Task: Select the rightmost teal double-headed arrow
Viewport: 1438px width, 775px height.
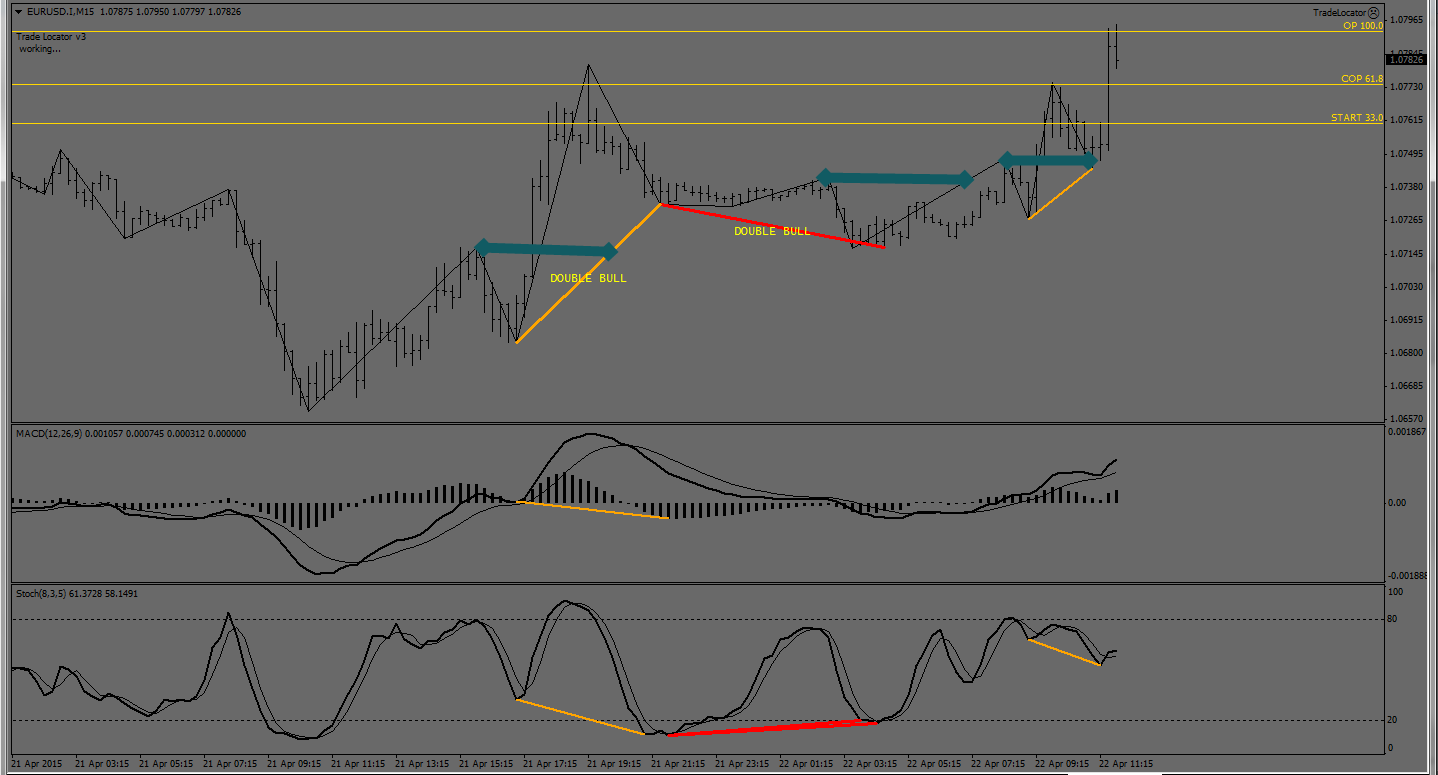Action: (1048, 160)
